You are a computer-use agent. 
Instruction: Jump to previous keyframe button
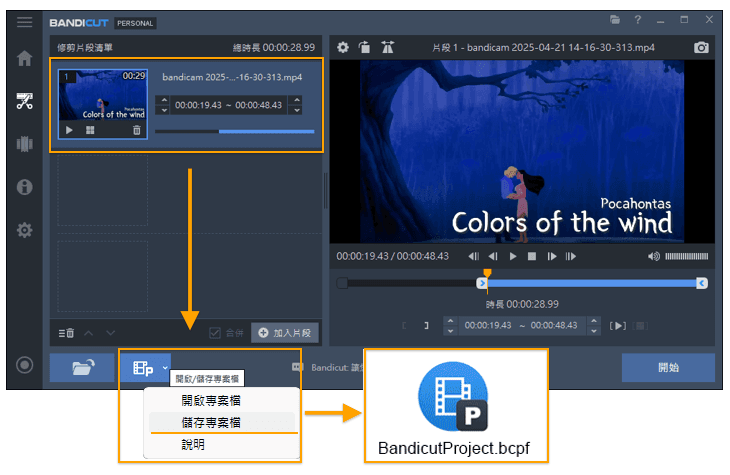point(473,256)
